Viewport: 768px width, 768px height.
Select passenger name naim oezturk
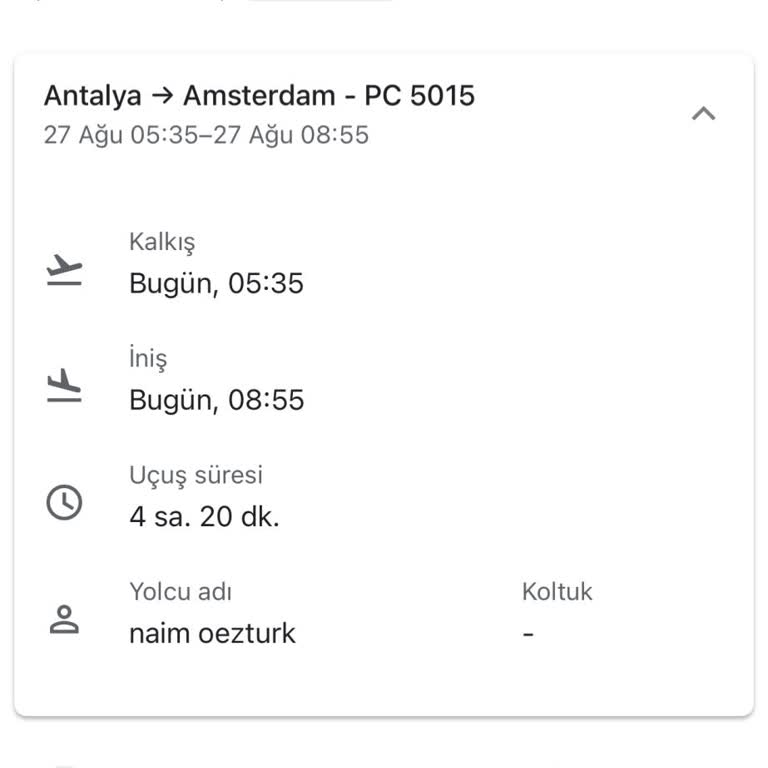tap(212, 633)
